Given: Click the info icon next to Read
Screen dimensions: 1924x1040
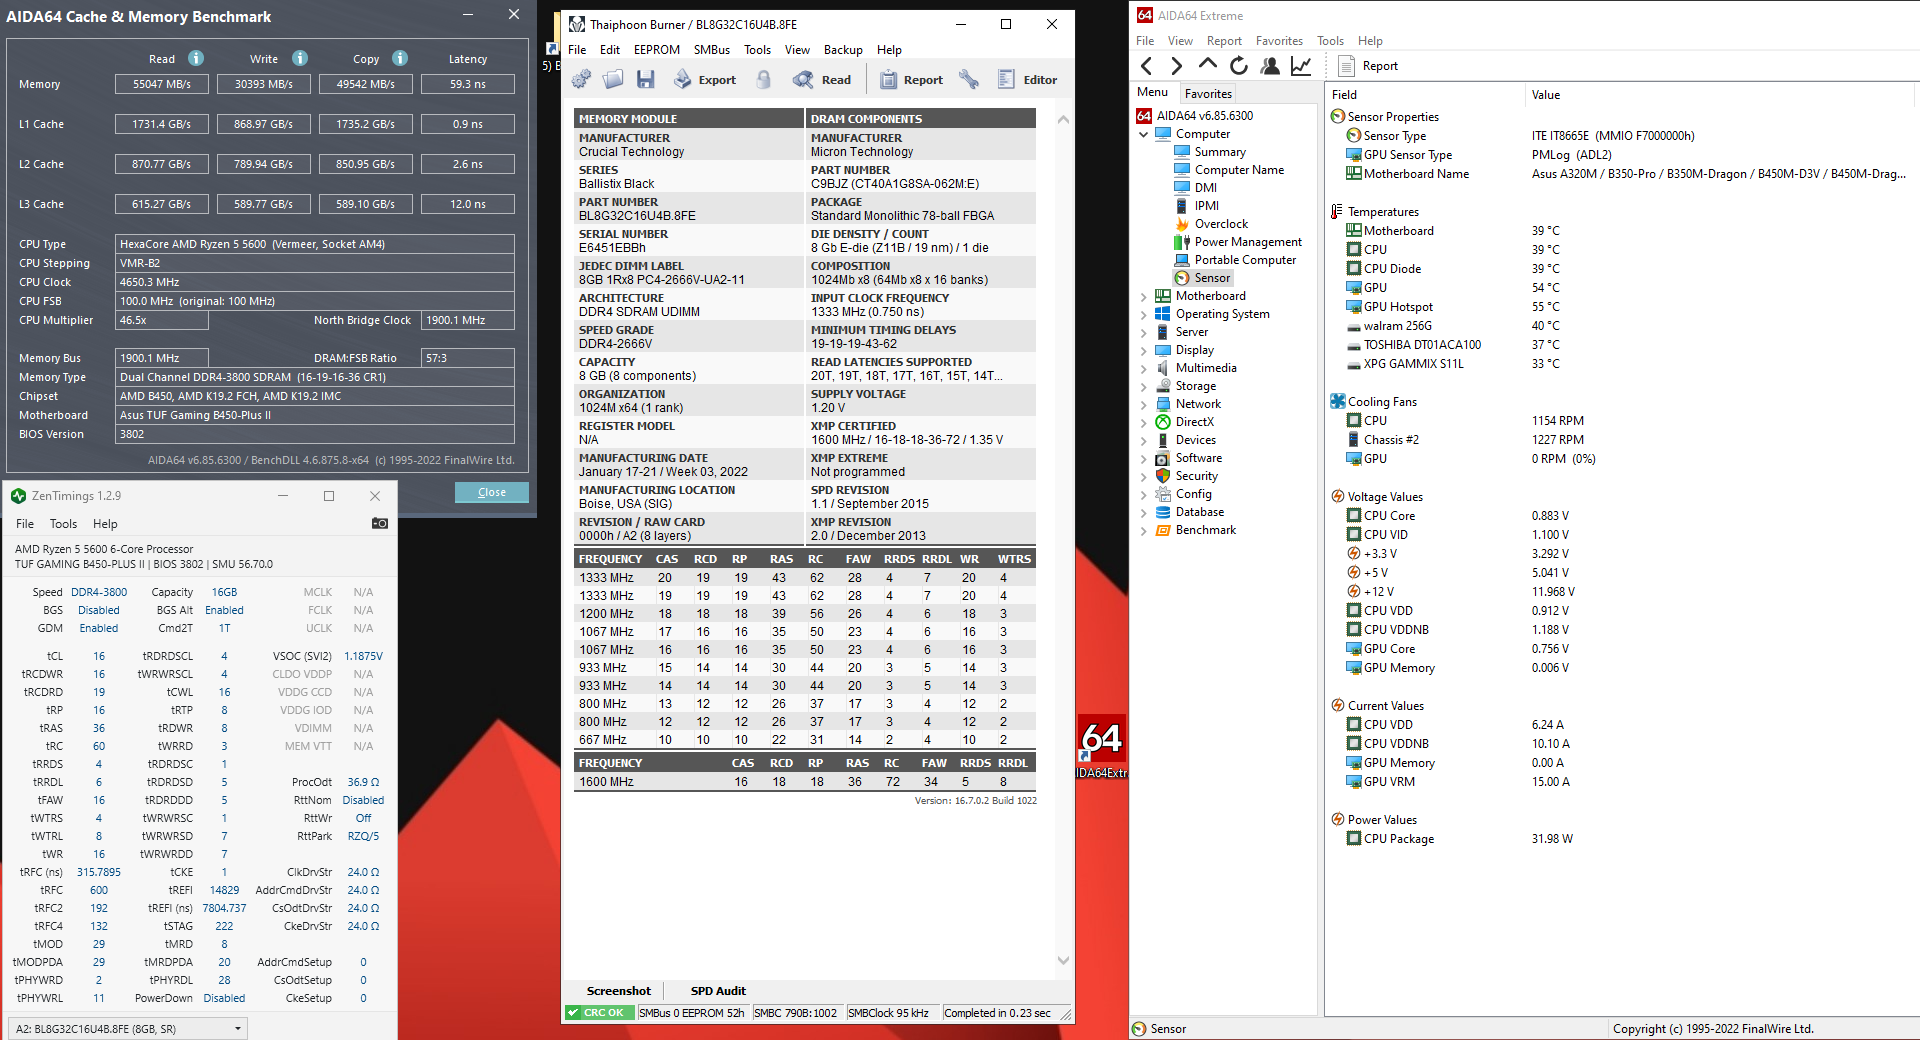Looking at the screenshot, I should [x=196, y=58].
